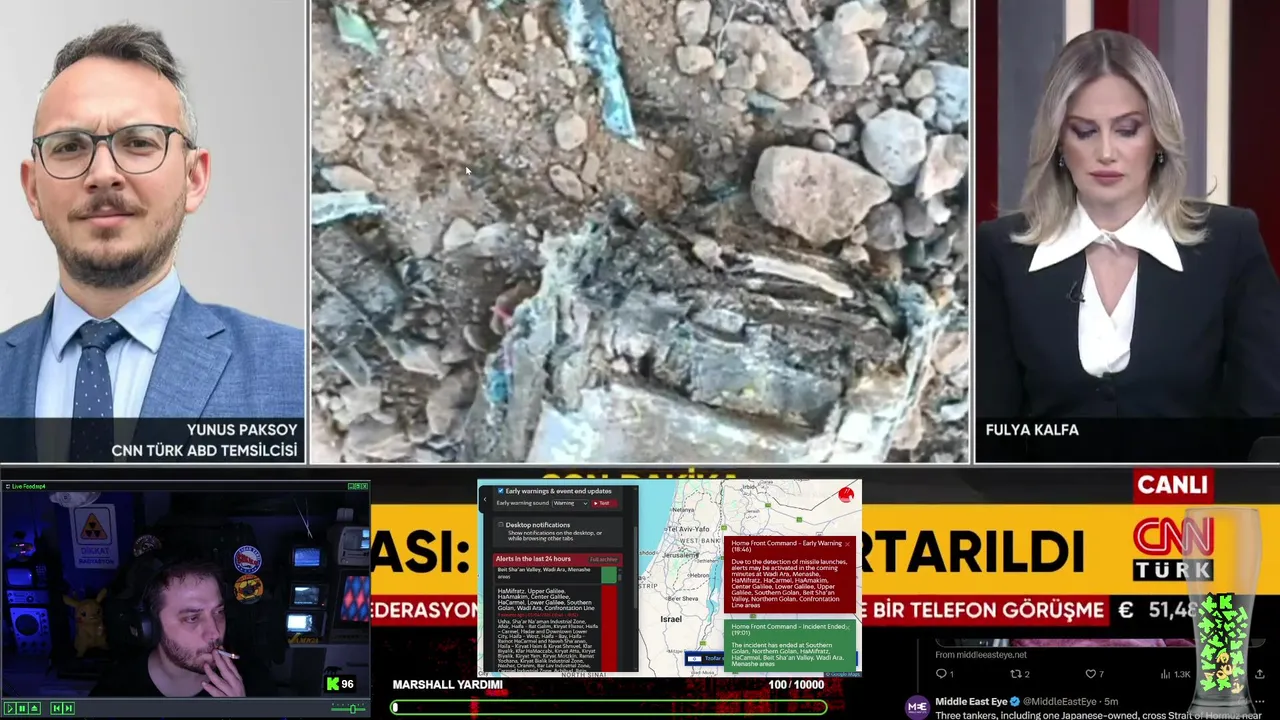This screenshot has height=720, width=1280.
Task: Follow the From middleeasteye.net link
Action: (x=981, y=654)
